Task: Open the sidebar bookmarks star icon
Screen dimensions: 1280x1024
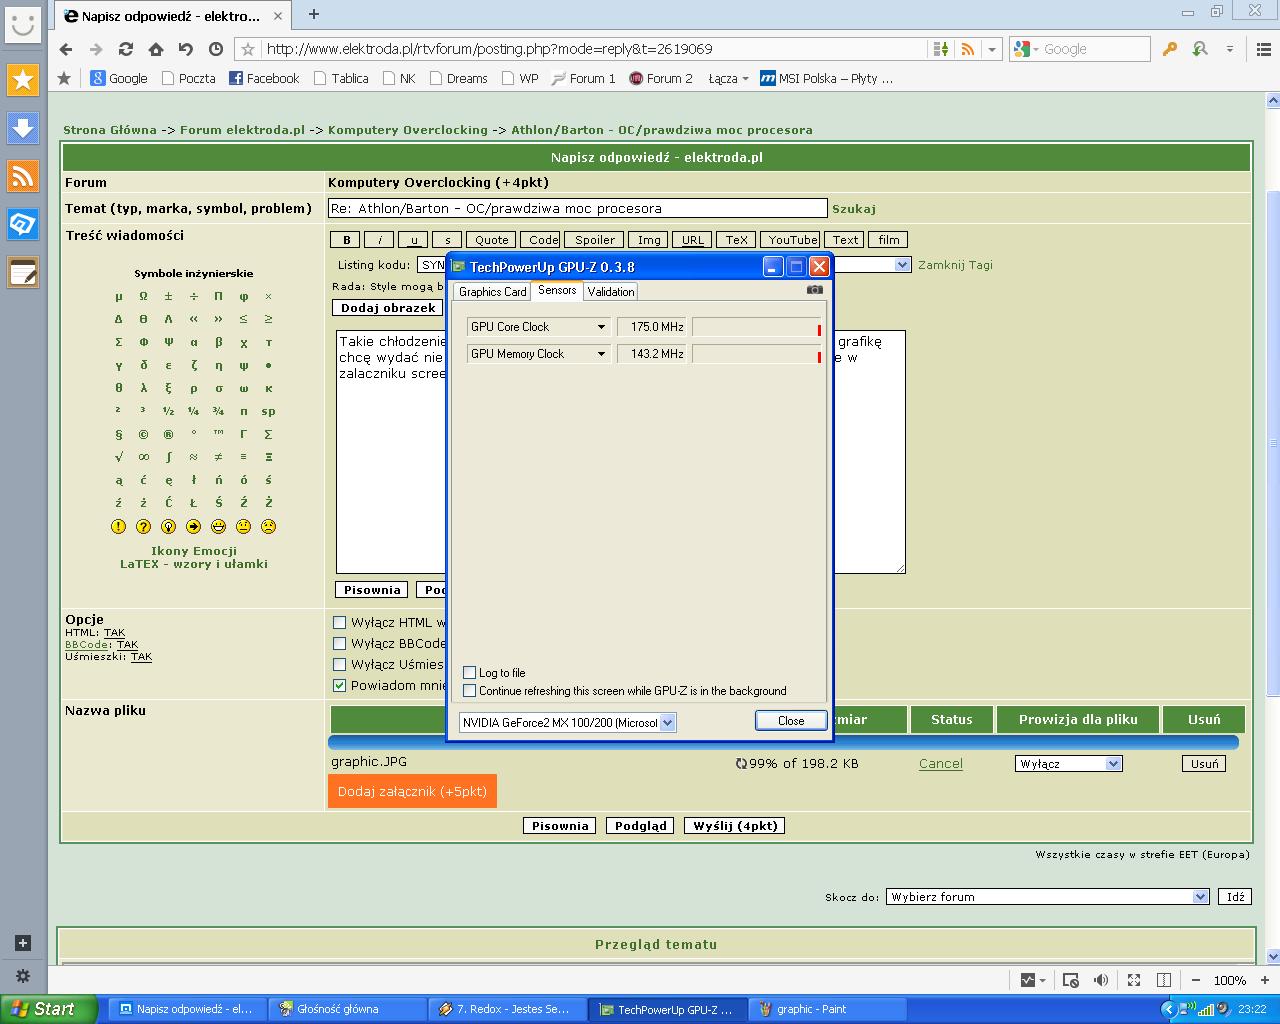Action: click(23, 80)
